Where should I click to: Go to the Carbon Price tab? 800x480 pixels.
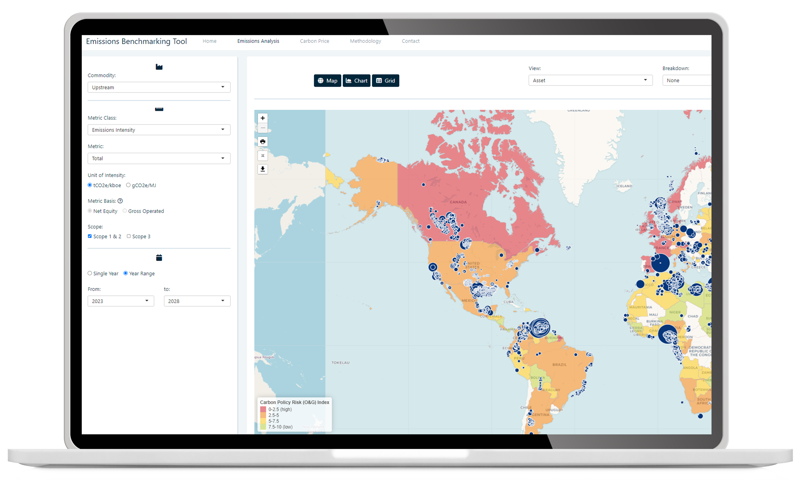pyautogui.click(x=315, y=41)
